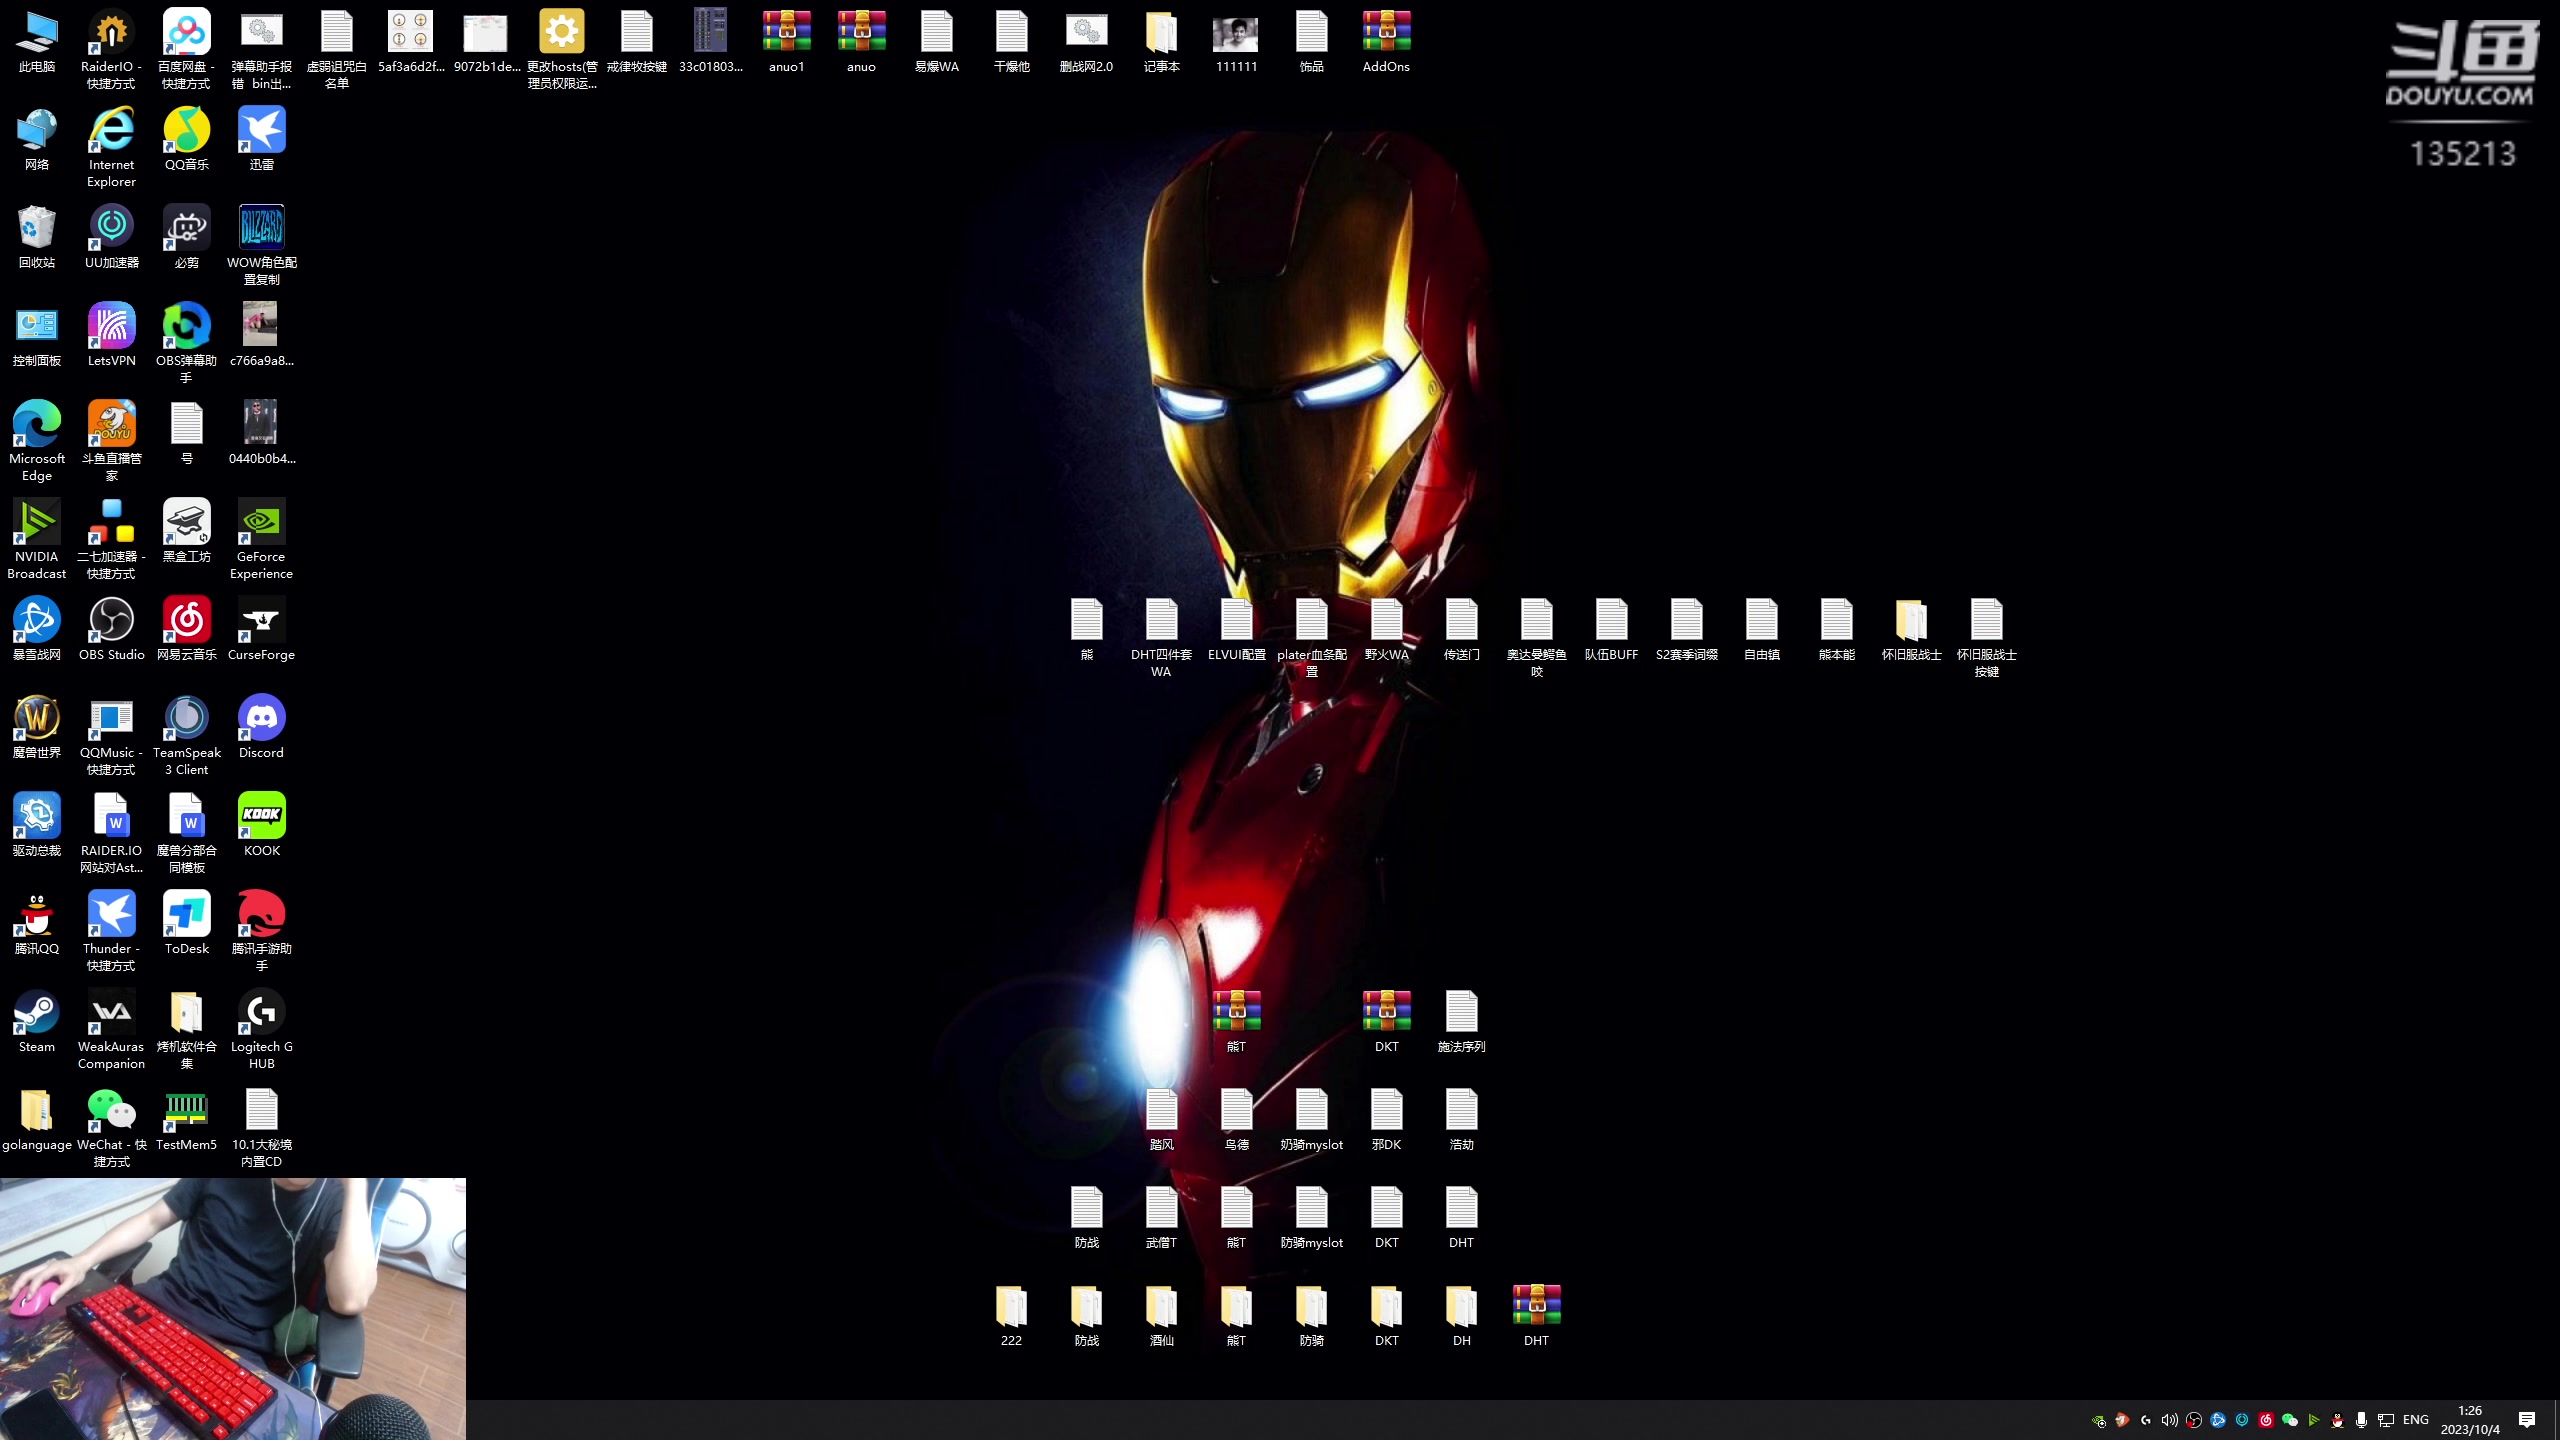Viewport: 2560px width, 1440px height.
Task: Launch the RaiderIO shortcut
Action: click(x=111, y=50)
